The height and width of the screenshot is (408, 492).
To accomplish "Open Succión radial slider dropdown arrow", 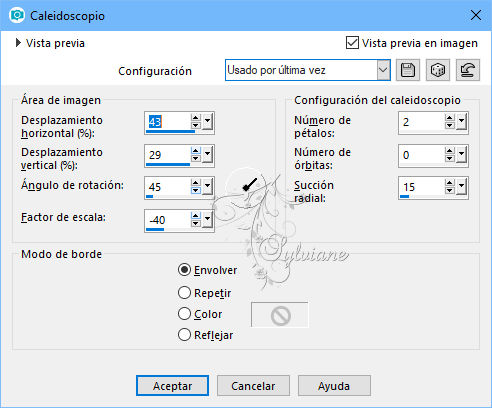I will (x=461, y=186).
